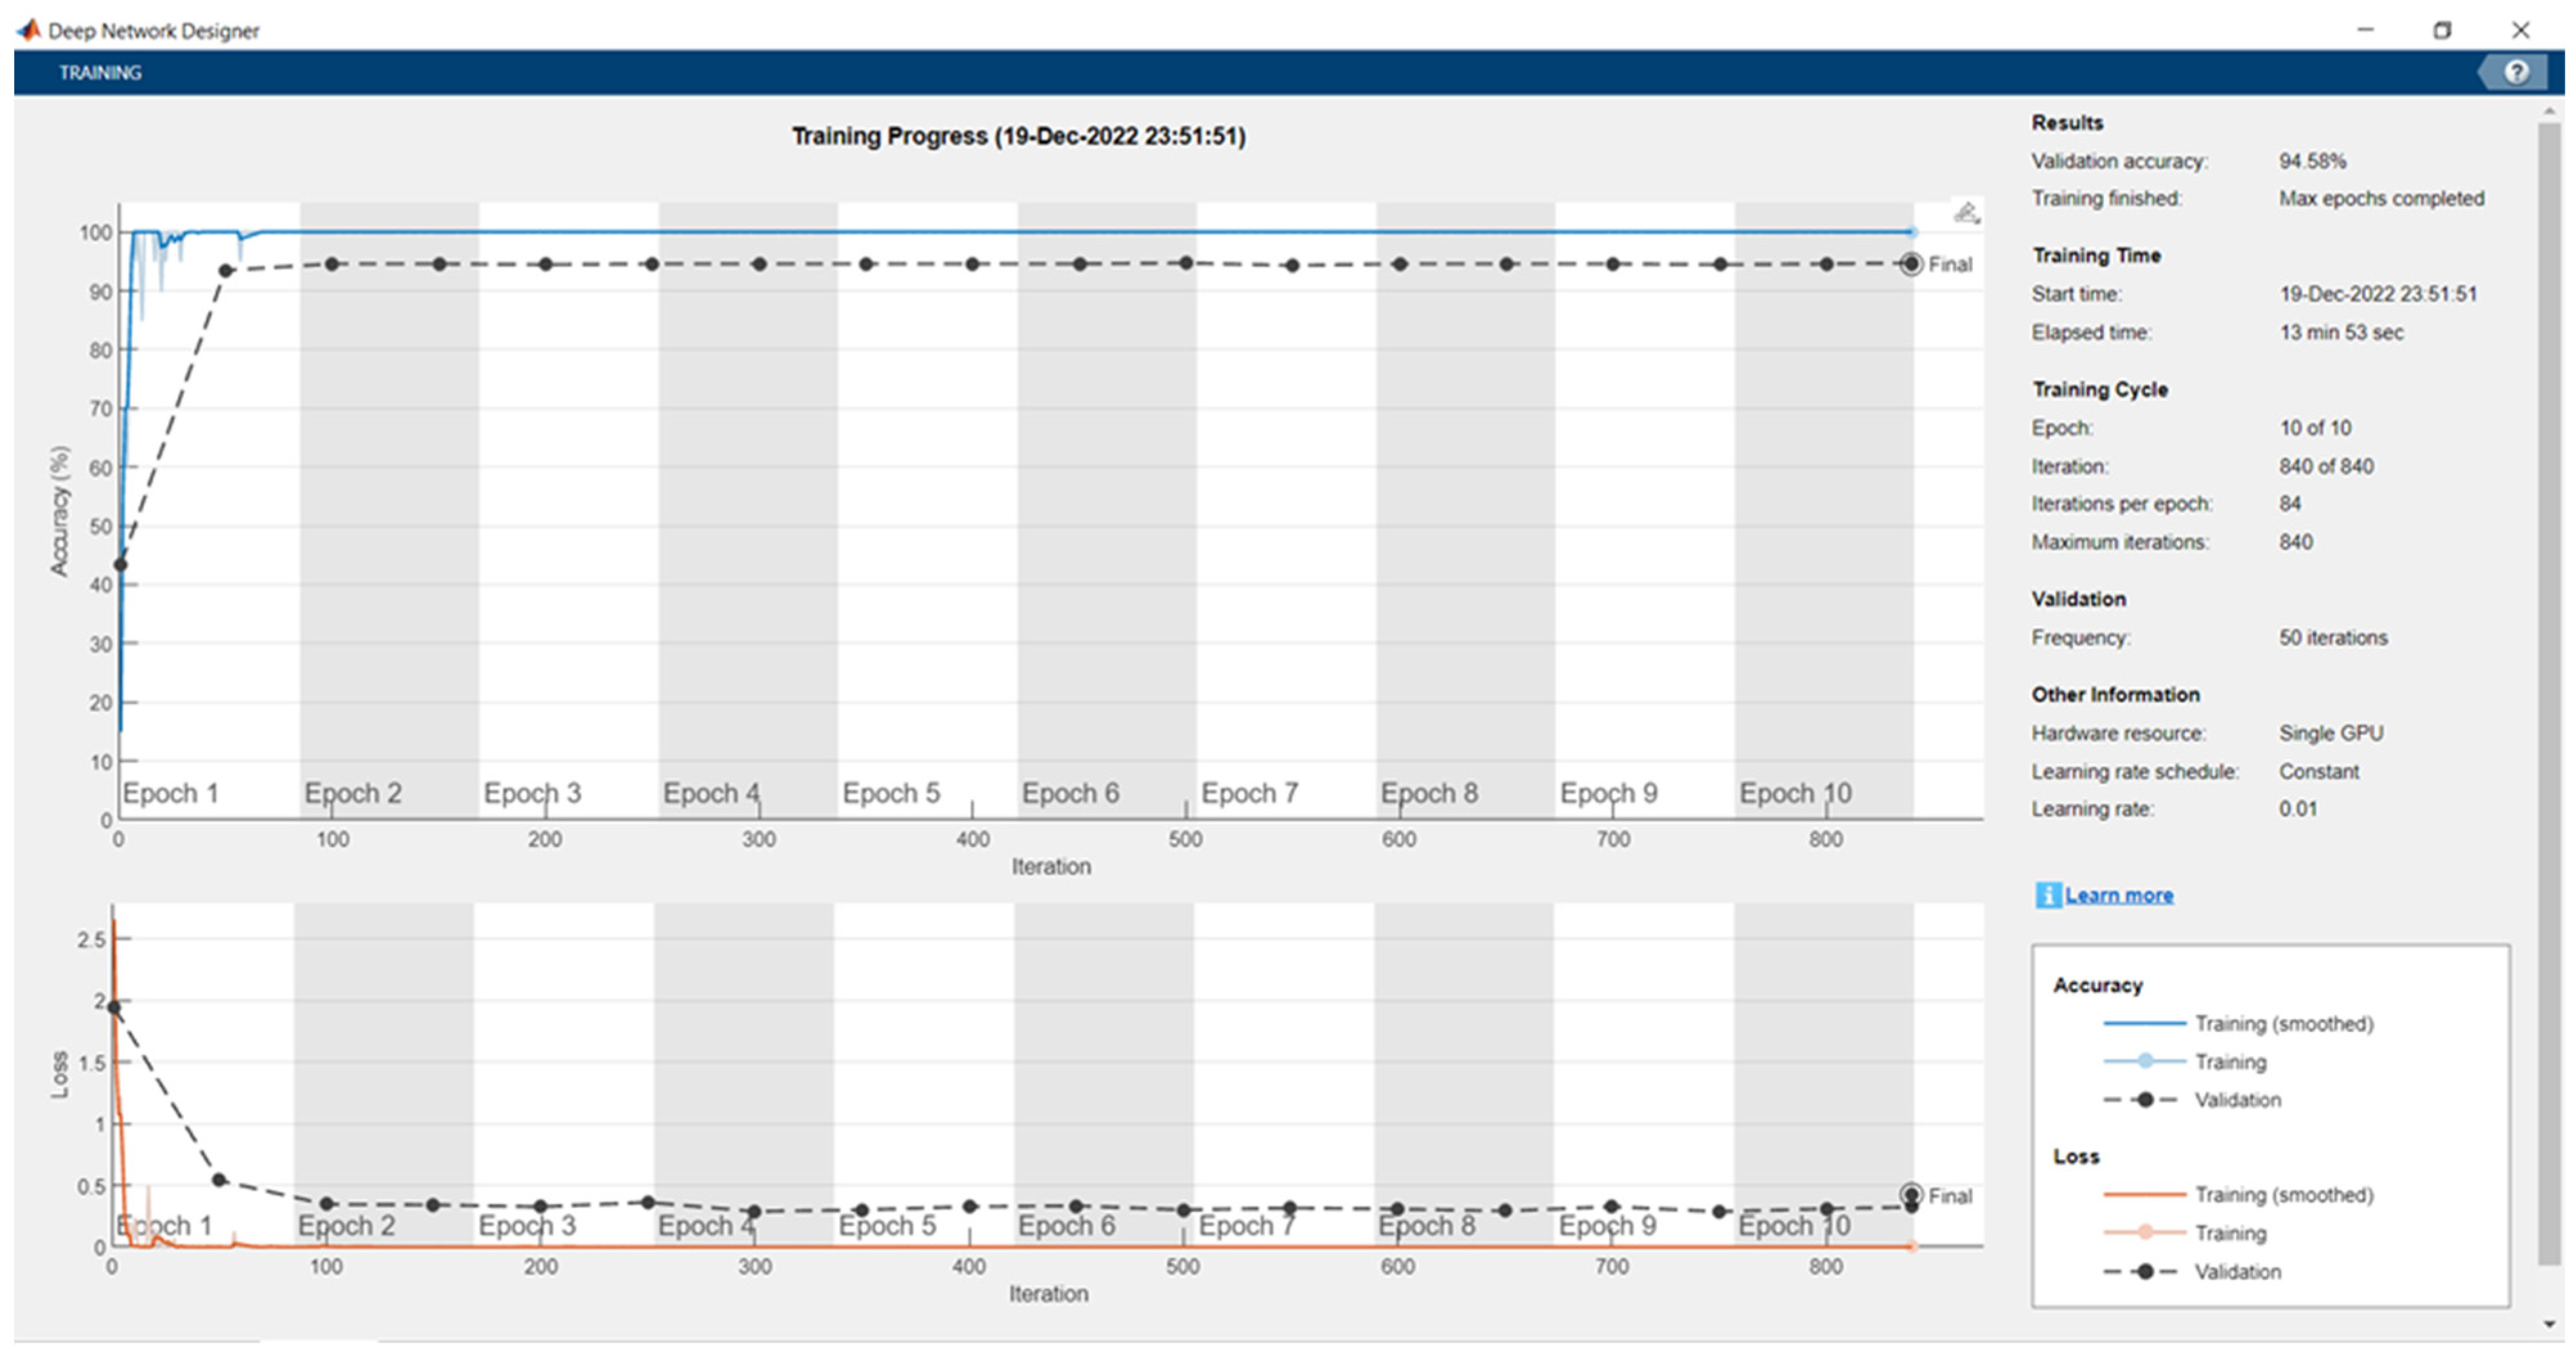
Task: Click Training (smoothed) entry in Loss legend
Action: pos(2283,1195)
